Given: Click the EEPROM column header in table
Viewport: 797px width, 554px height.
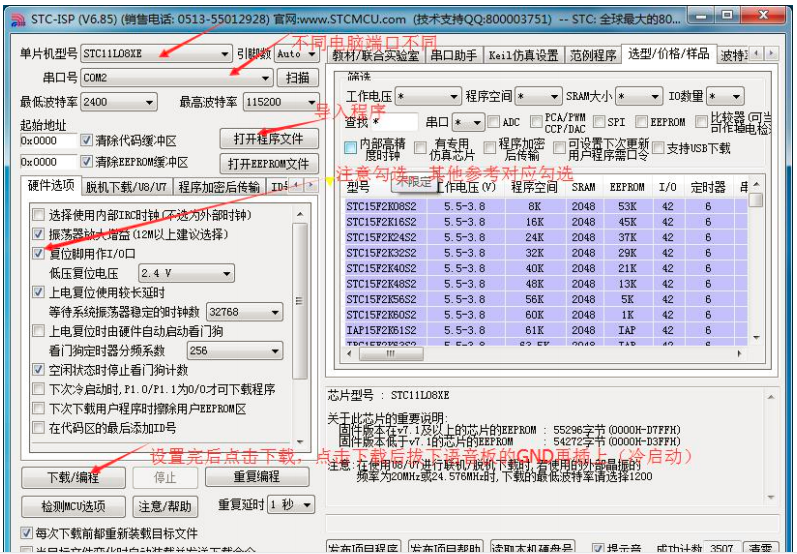Looking at the screenshot, I should (627, 188).
